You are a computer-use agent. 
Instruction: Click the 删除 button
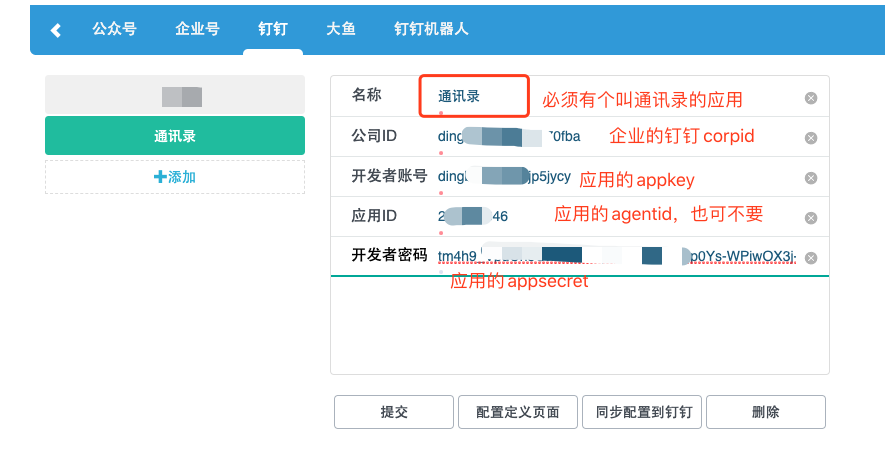tap(766, 412)
